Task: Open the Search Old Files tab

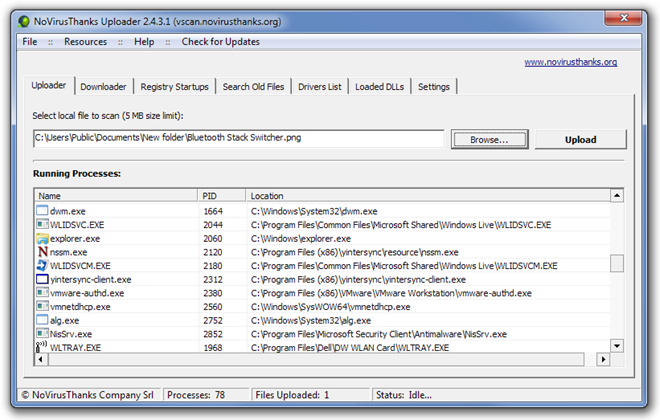Action: pyautogui.click(x=253, y=87)
